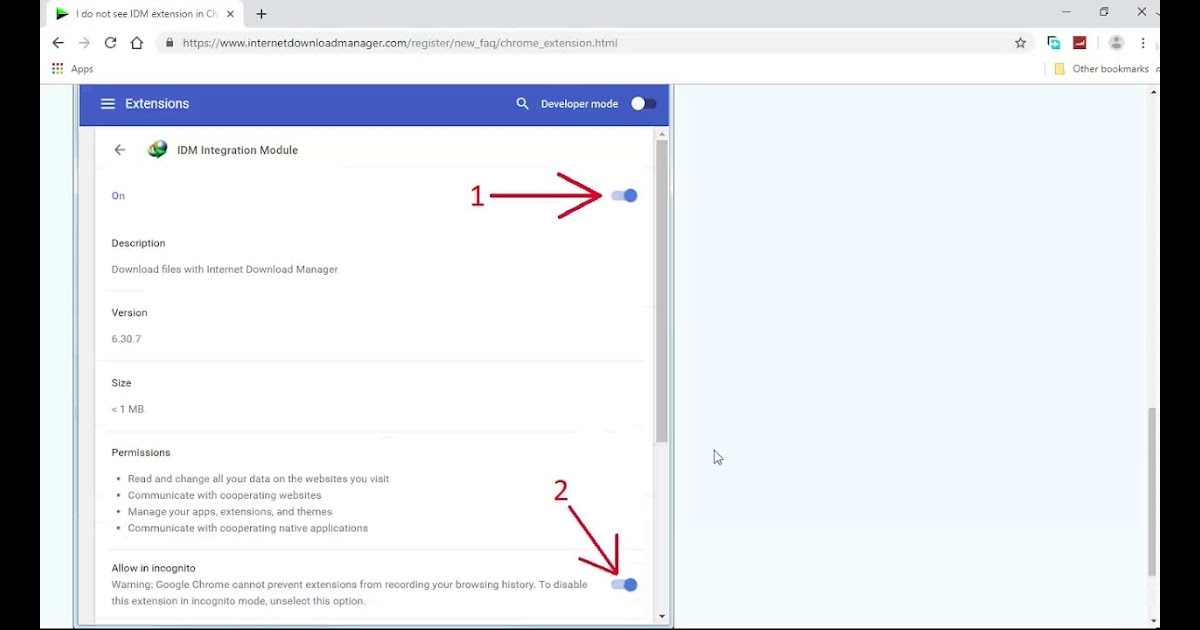The width and height of the screenshot is (1200, 630).
Task: Turn off the IDM extension On switch
Action: pos(624,196)
